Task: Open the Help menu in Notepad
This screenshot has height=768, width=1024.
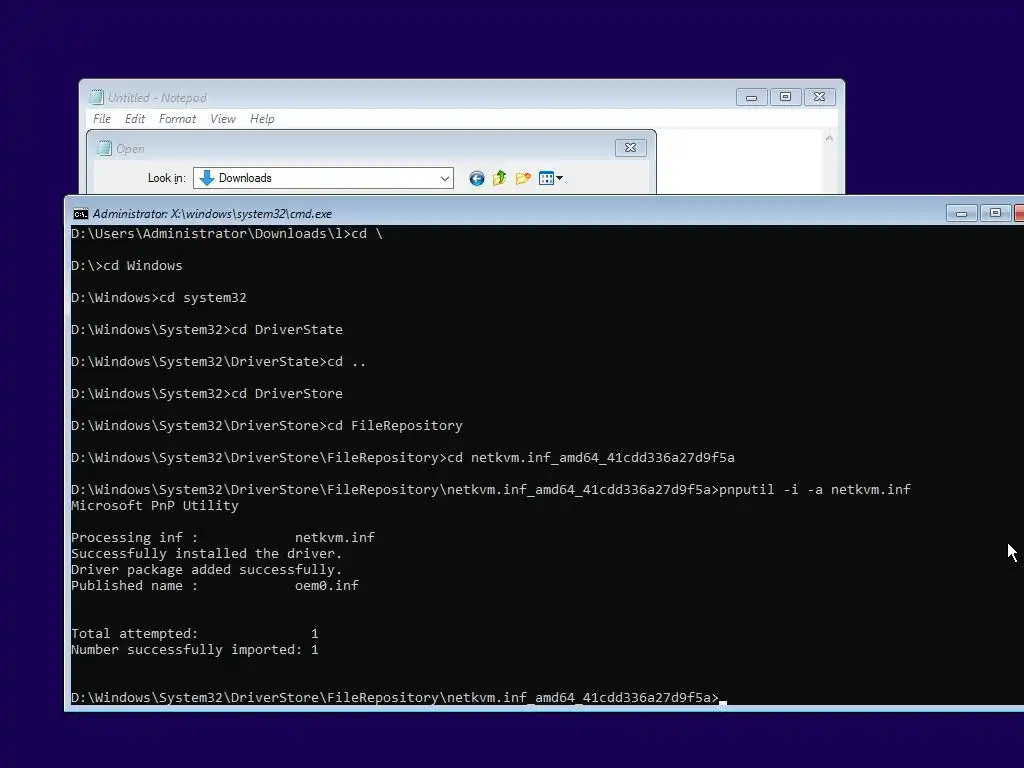Action: point(262,119)
